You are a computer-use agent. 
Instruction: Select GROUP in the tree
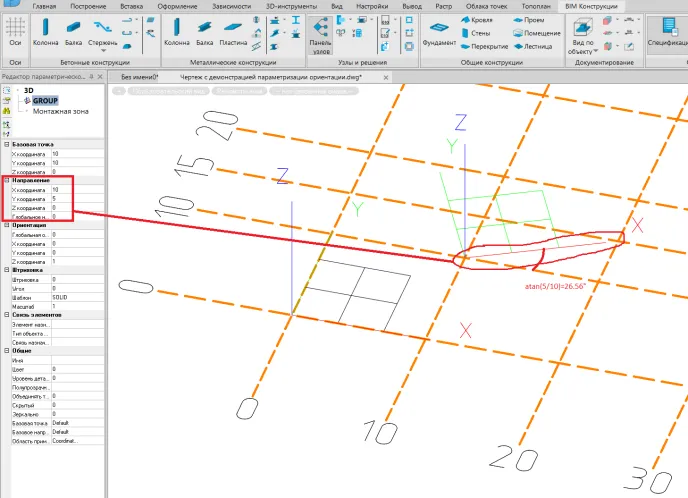(45, 101)
